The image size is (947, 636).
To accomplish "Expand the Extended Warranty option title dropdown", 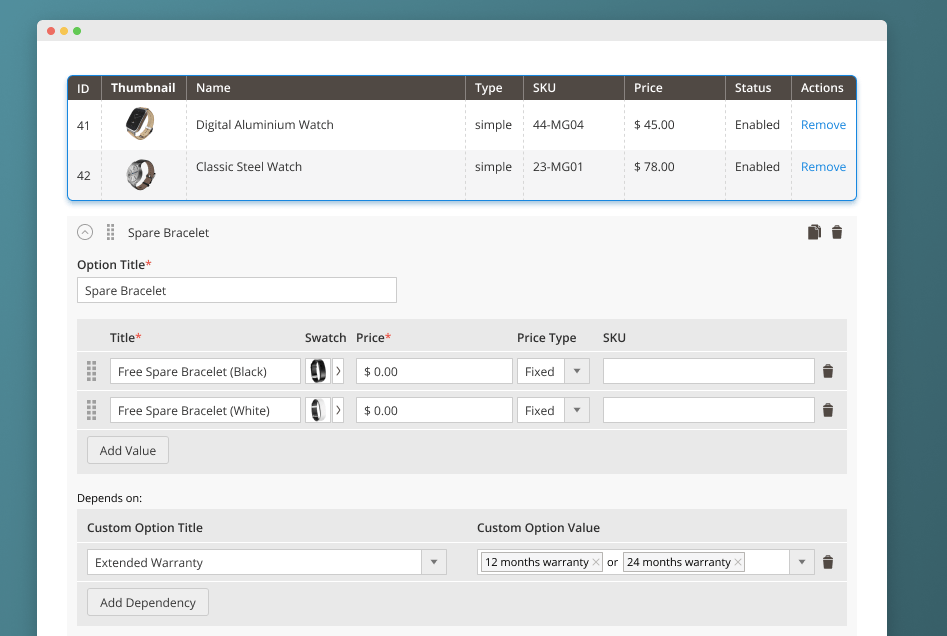I will coord(434,562).
